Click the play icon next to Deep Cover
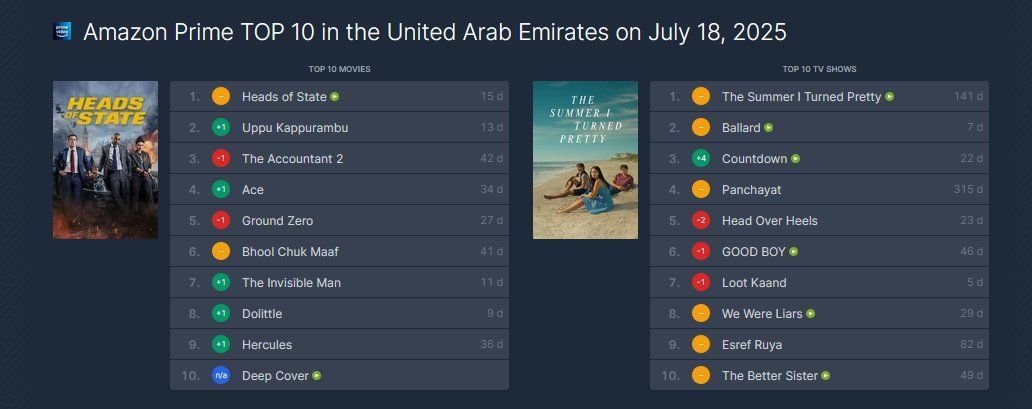This screenshot has width=1032, height=409. tap(317, 376)
